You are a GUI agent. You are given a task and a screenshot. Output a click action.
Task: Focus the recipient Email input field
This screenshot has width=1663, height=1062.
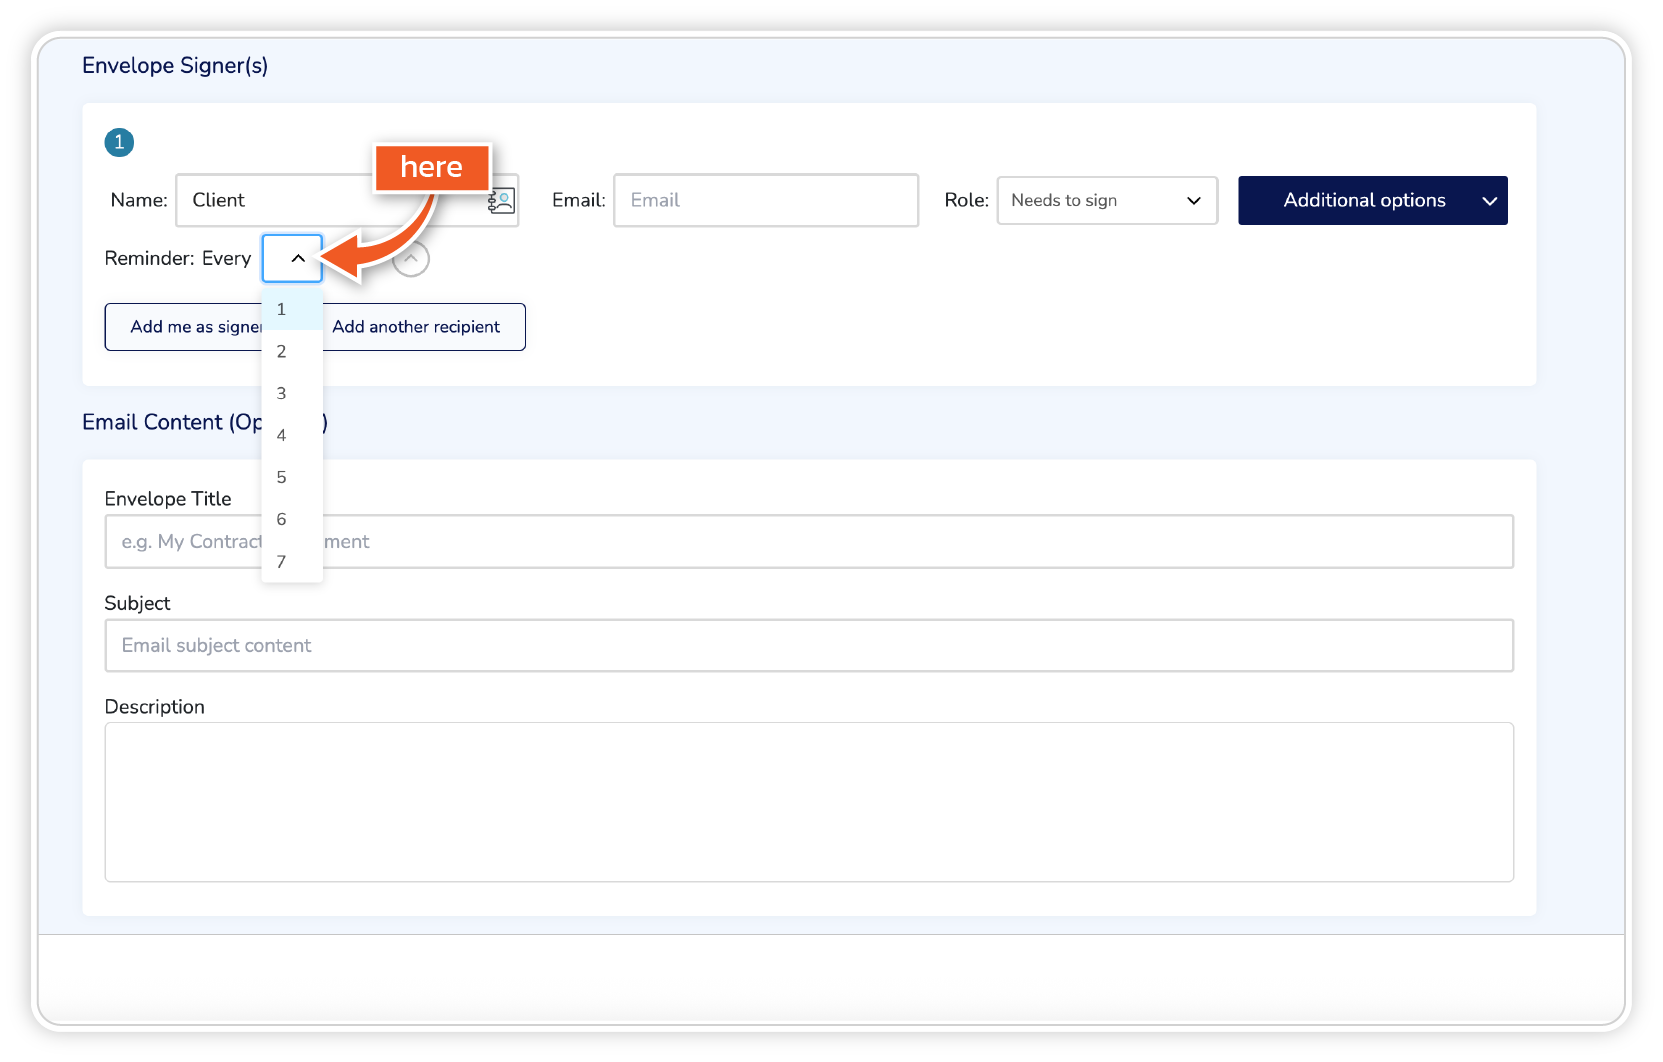click(766, 200)
